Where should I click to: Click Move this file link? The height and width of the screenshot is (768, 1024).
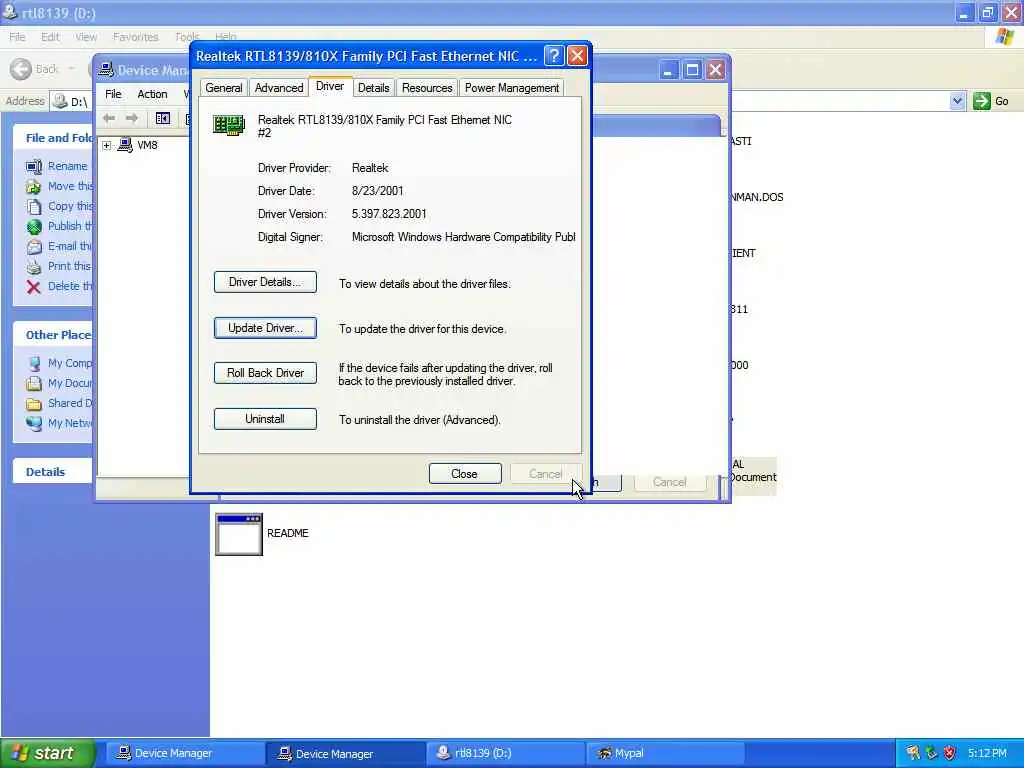pos(71,186)
